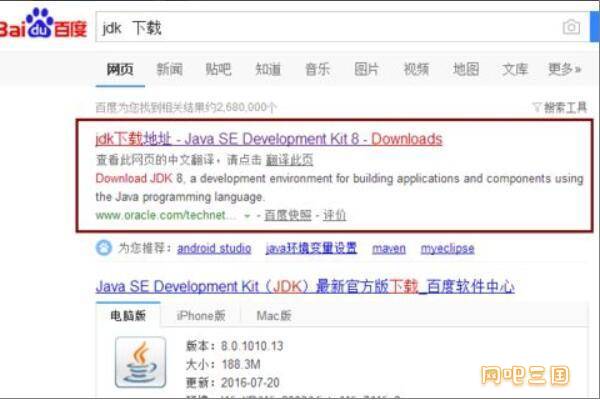The image size is (600, 400).
Task: Click update date '2016-07-20'
Action: click(x=250, y=382)
